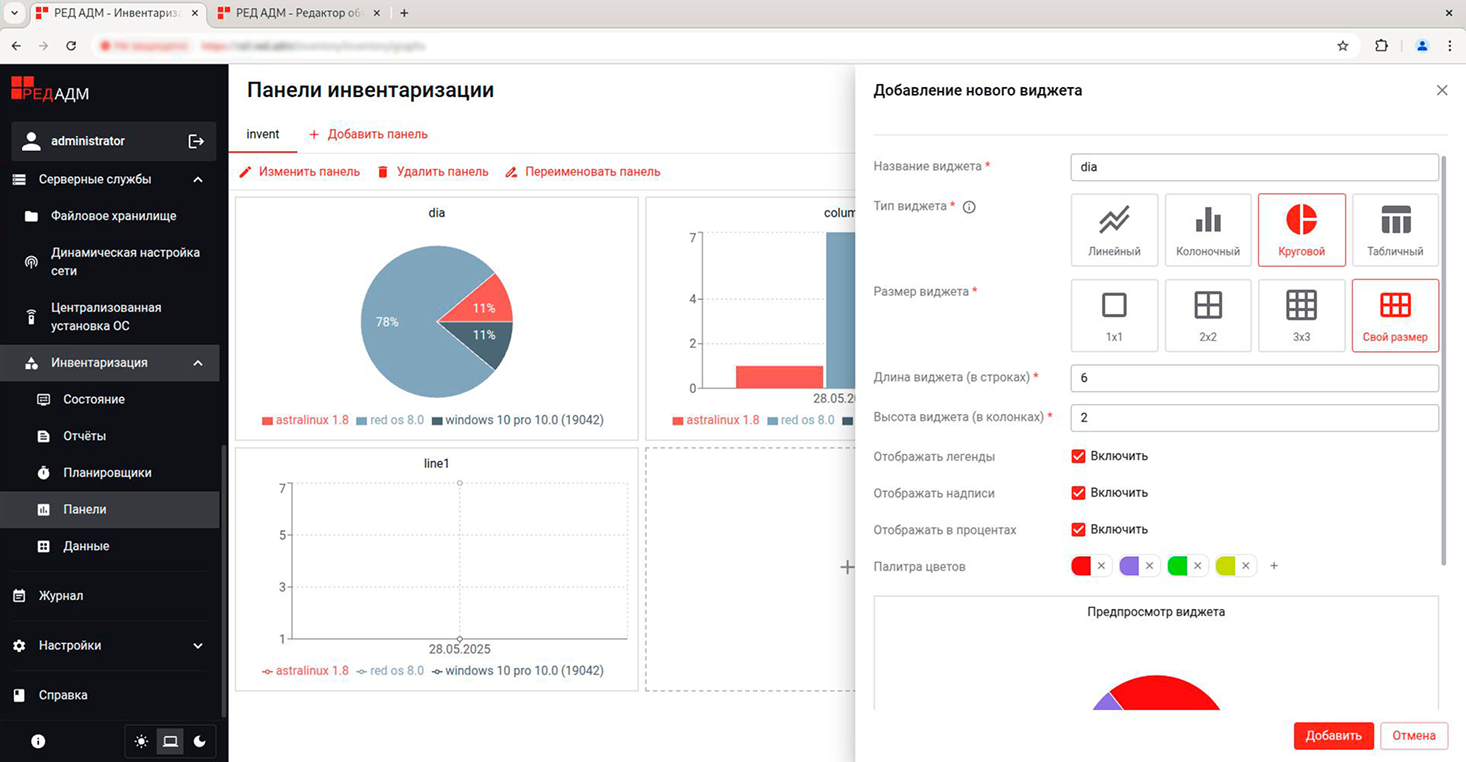Open the browser three-dot menu
Image resolution: width=1466 pixels, height=762 pixels.
(x=1450, y=46)
